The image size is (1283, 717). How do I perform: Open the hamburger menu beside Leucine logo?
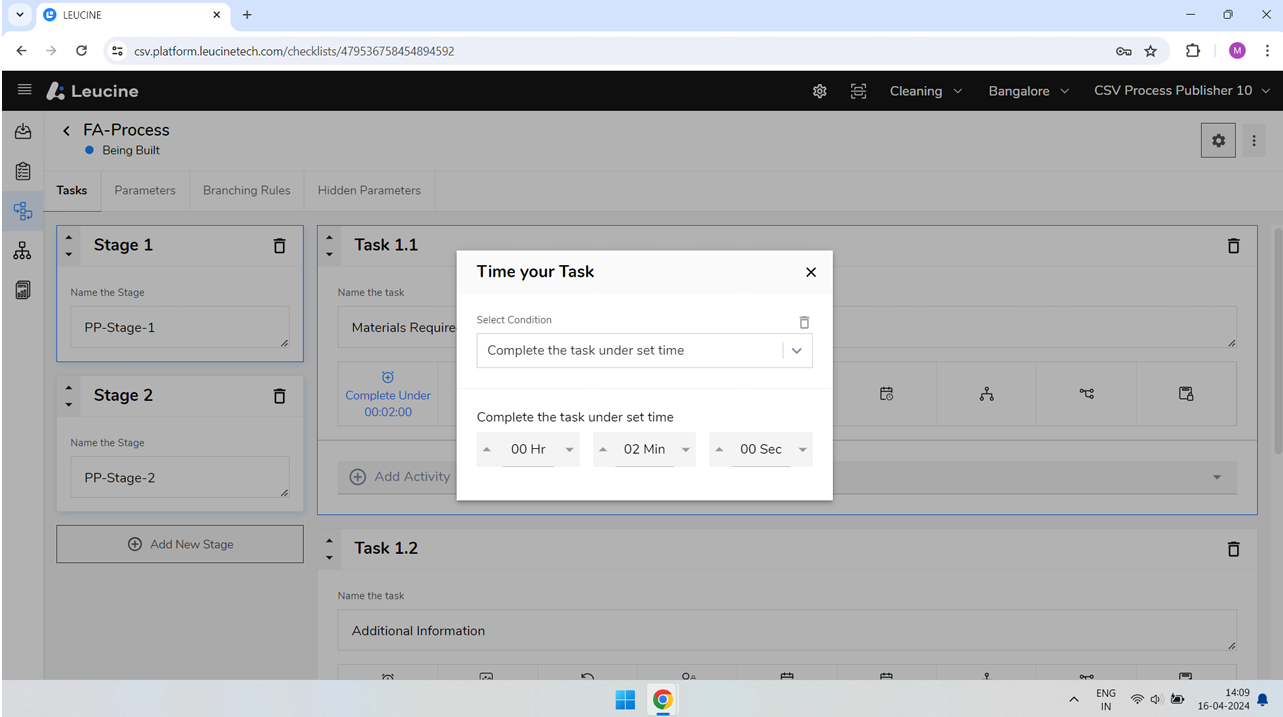pyautogui.click(x=25, y=90)
